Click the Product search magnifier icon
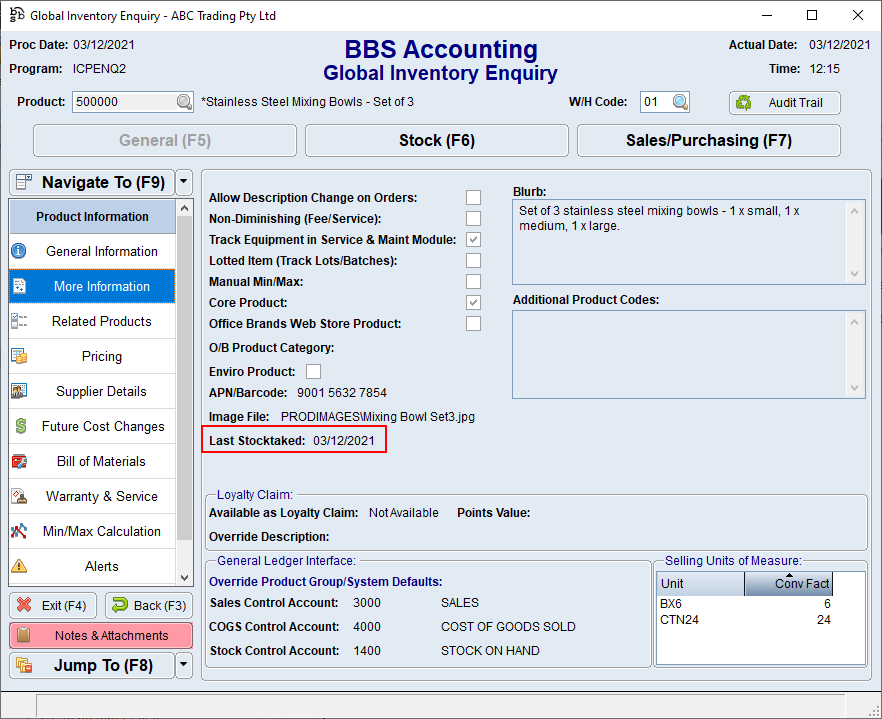This screenshot has width=882, height=719. click(184, 102)
